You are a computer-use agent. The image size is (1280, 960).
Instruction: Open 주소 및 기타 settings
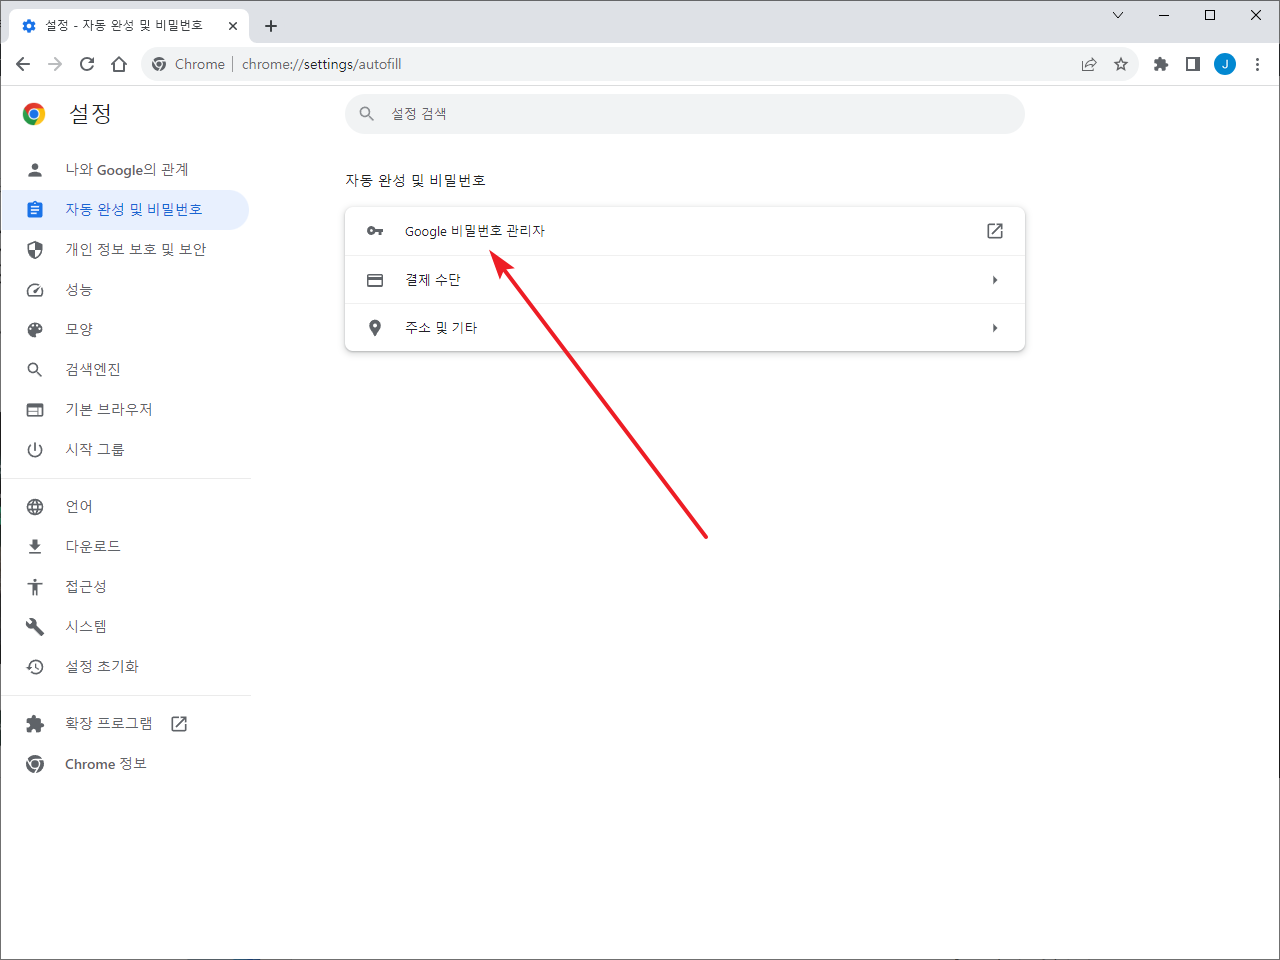(x=685, y=328)
